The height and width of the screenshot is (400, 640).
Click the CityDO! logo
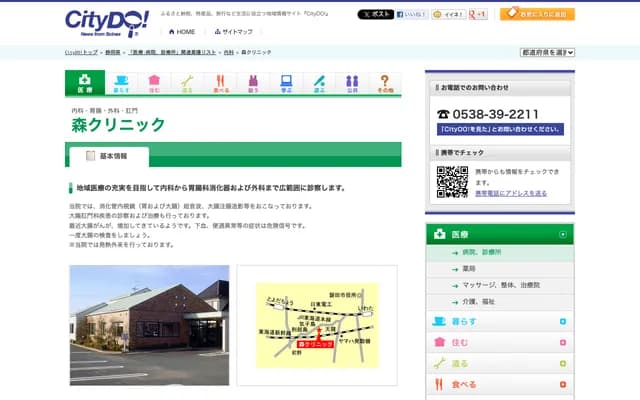click(x=107, y=24)
